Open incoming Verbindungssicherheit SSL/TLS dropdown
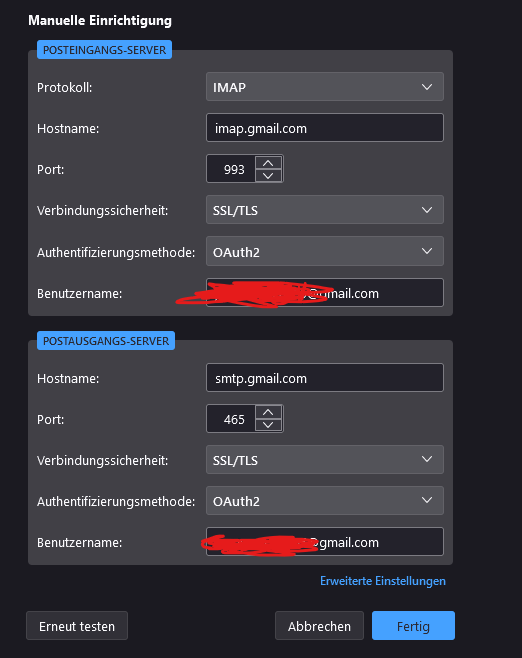The image size is (522, 658). 325,210
